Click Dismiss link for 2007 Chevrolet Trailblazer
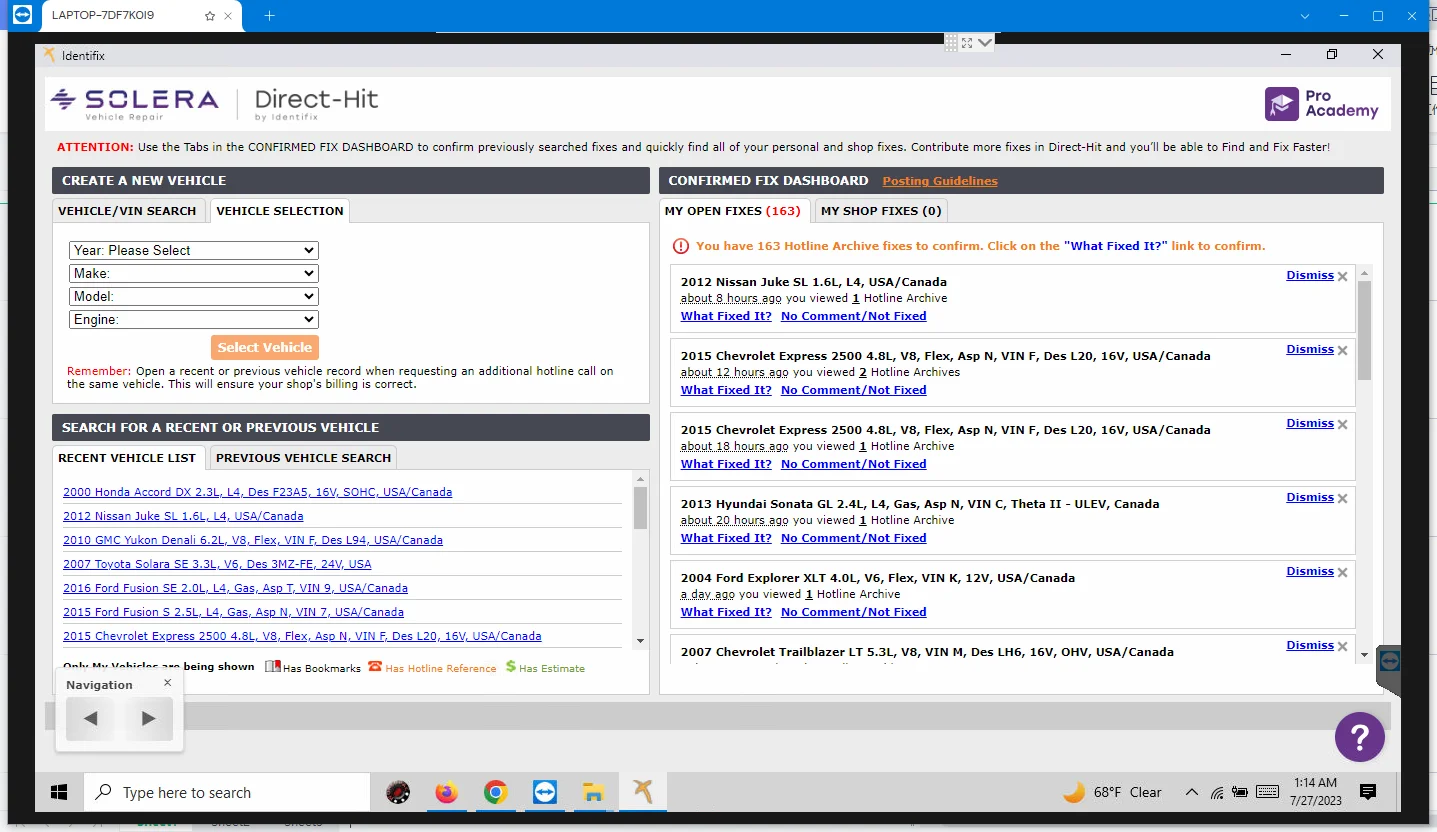This screenshot has height=832, width=1437. [x=1310, y=645]
